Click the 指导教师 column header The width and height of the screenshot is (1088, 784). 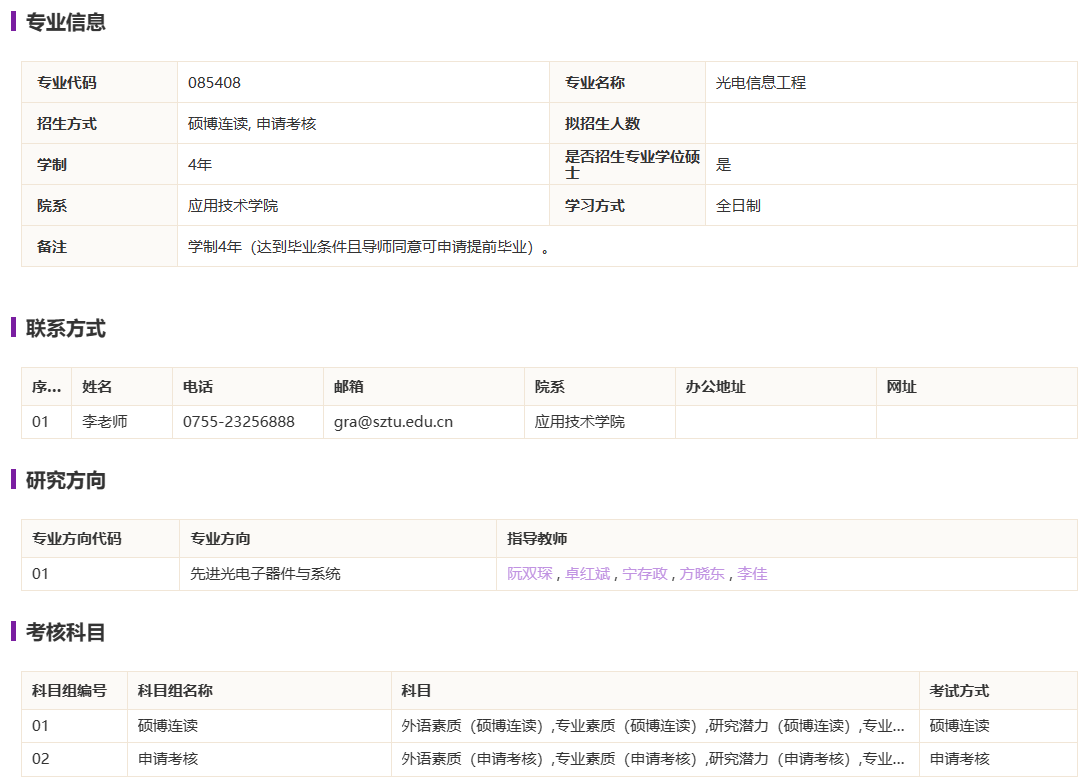click(537, 539)
